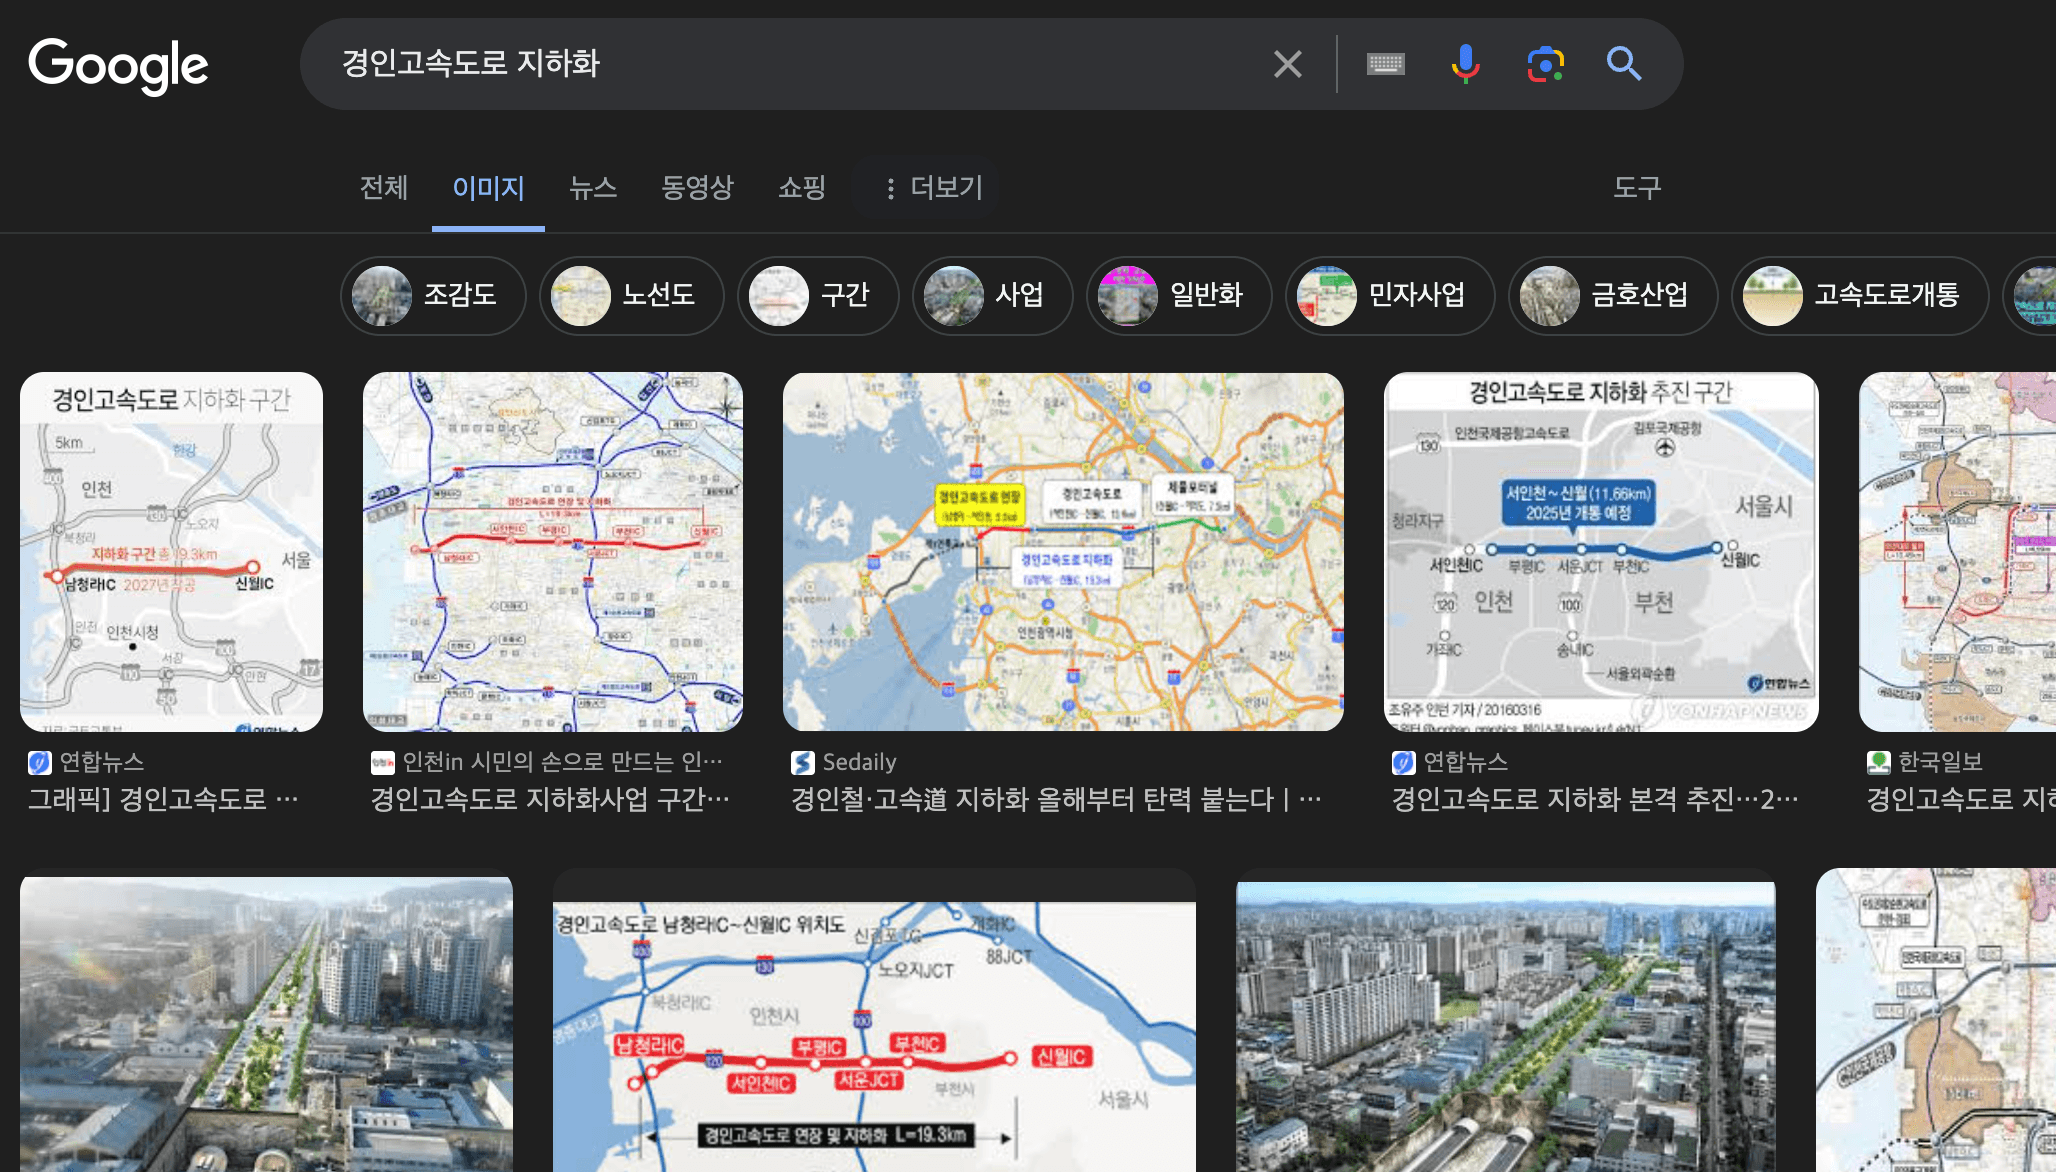
Task: Click the 연합뉴스 source favicon under first image
Action: click(39, 763)
